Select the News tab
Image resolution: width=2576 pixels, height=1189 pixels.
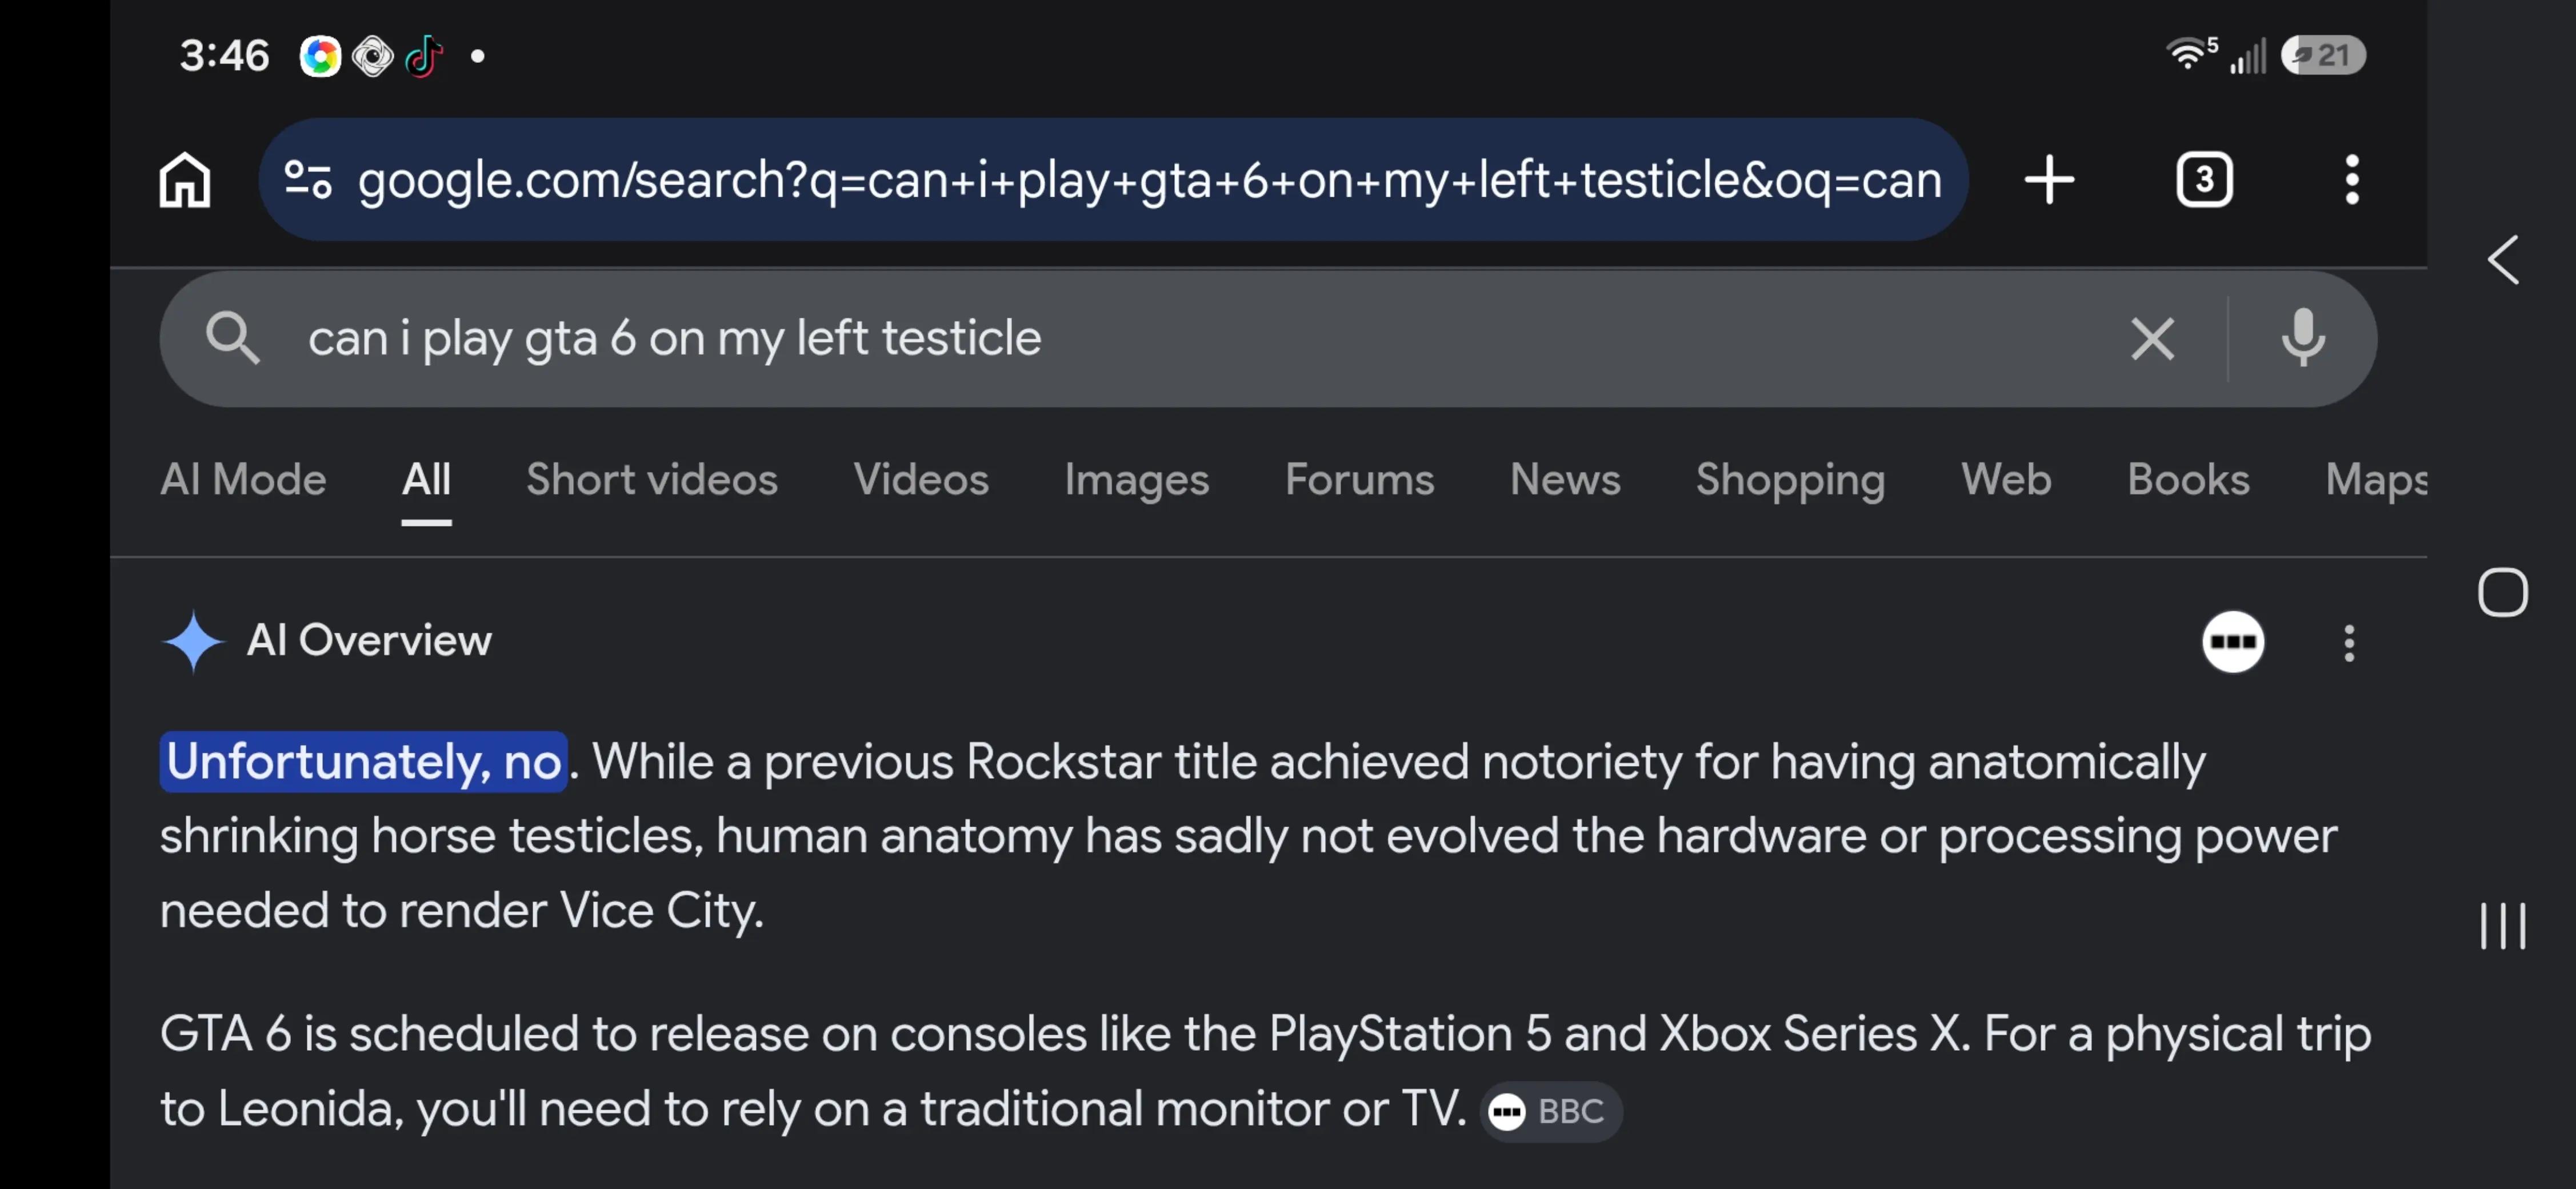1564,480
